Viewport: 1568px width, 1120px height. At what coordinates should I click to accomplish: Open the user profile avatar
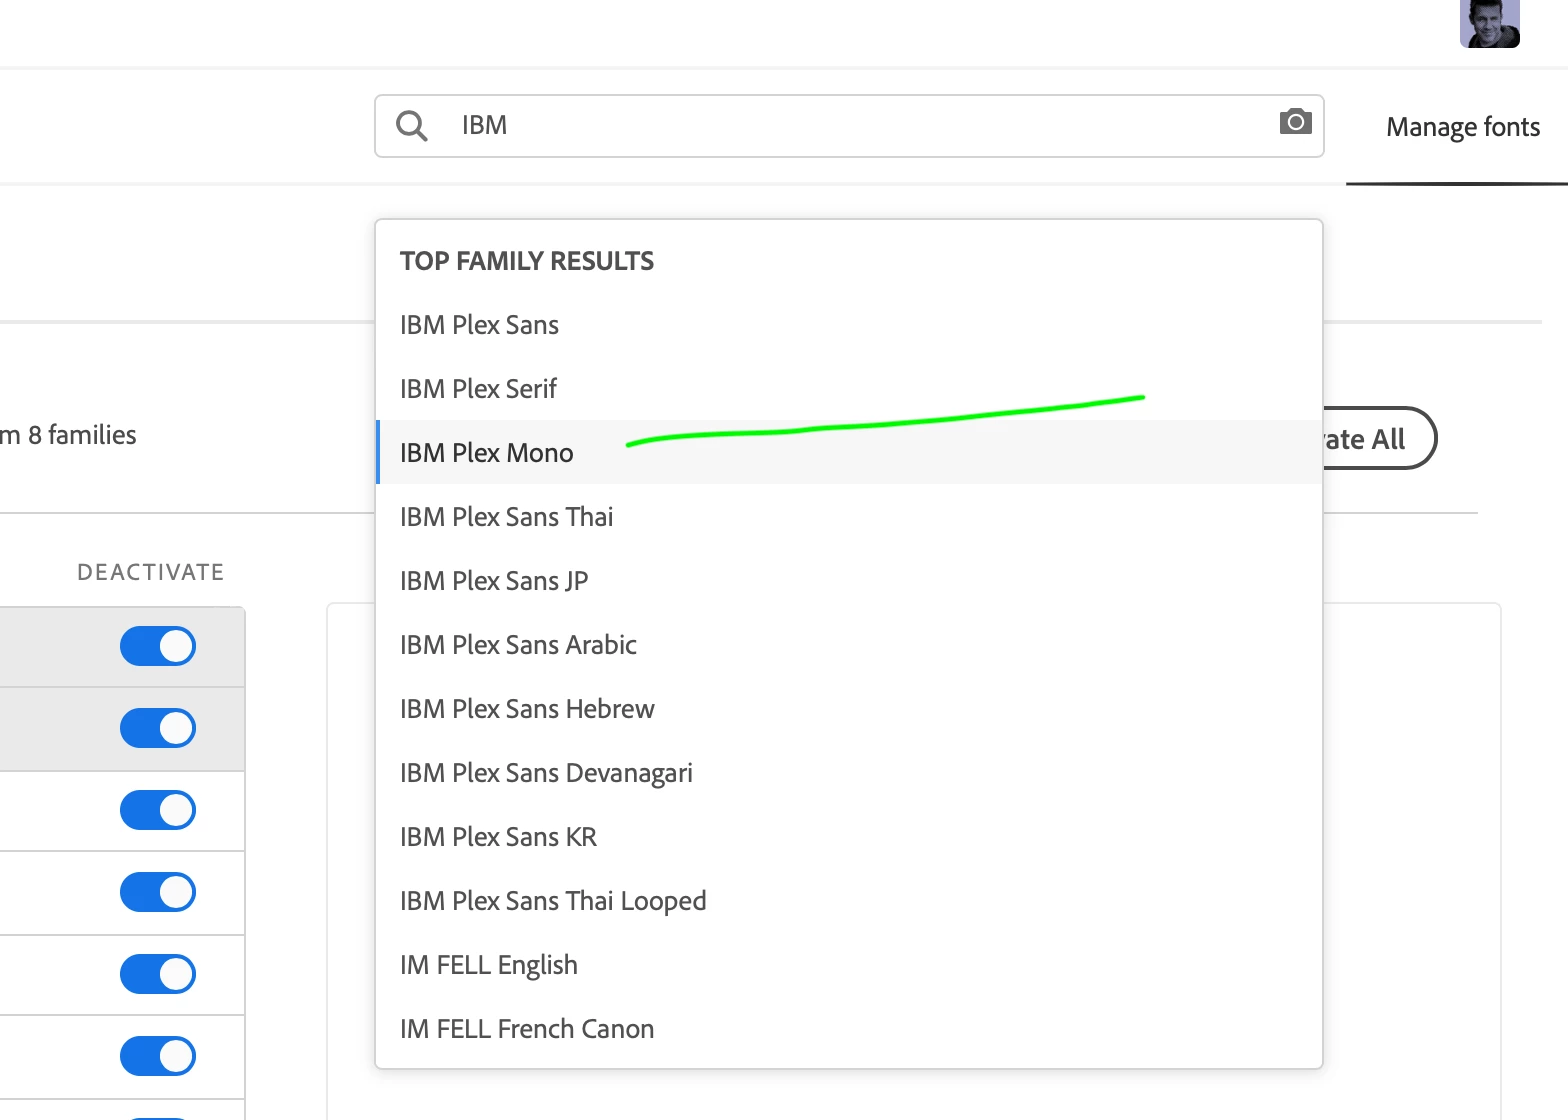[x=1489, y=24]
